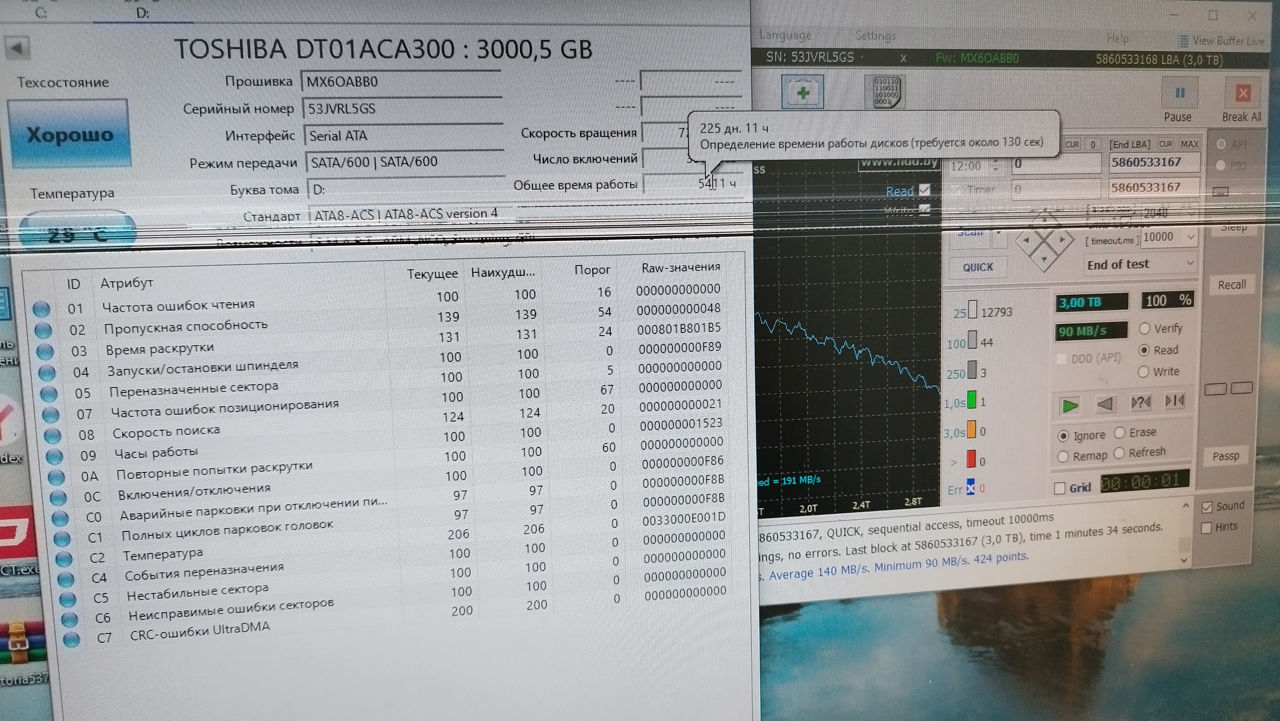Click the green-cross S.M.A.R.T. kit icon
Image resolution: width=1280 pixels, height=721 pixels.
click(x=802, y=92)
